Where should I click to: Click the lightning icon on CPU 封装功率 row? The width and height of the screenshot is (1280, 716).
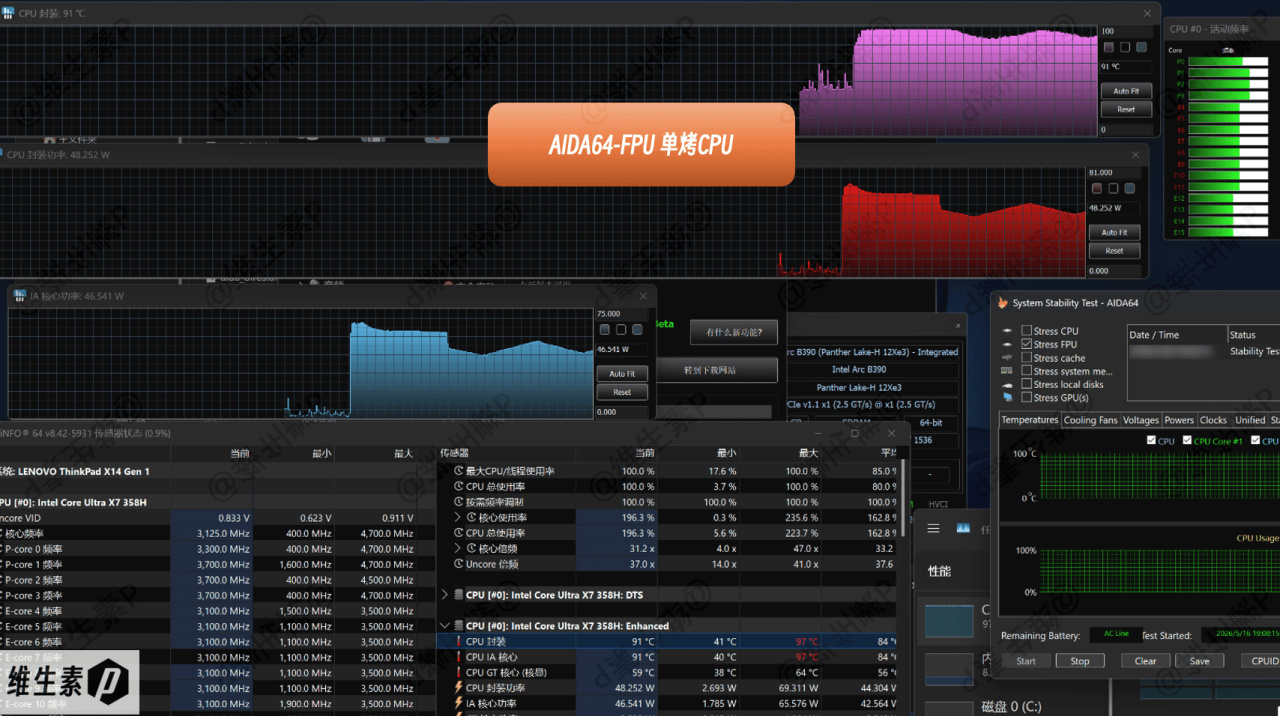(458, 688)
